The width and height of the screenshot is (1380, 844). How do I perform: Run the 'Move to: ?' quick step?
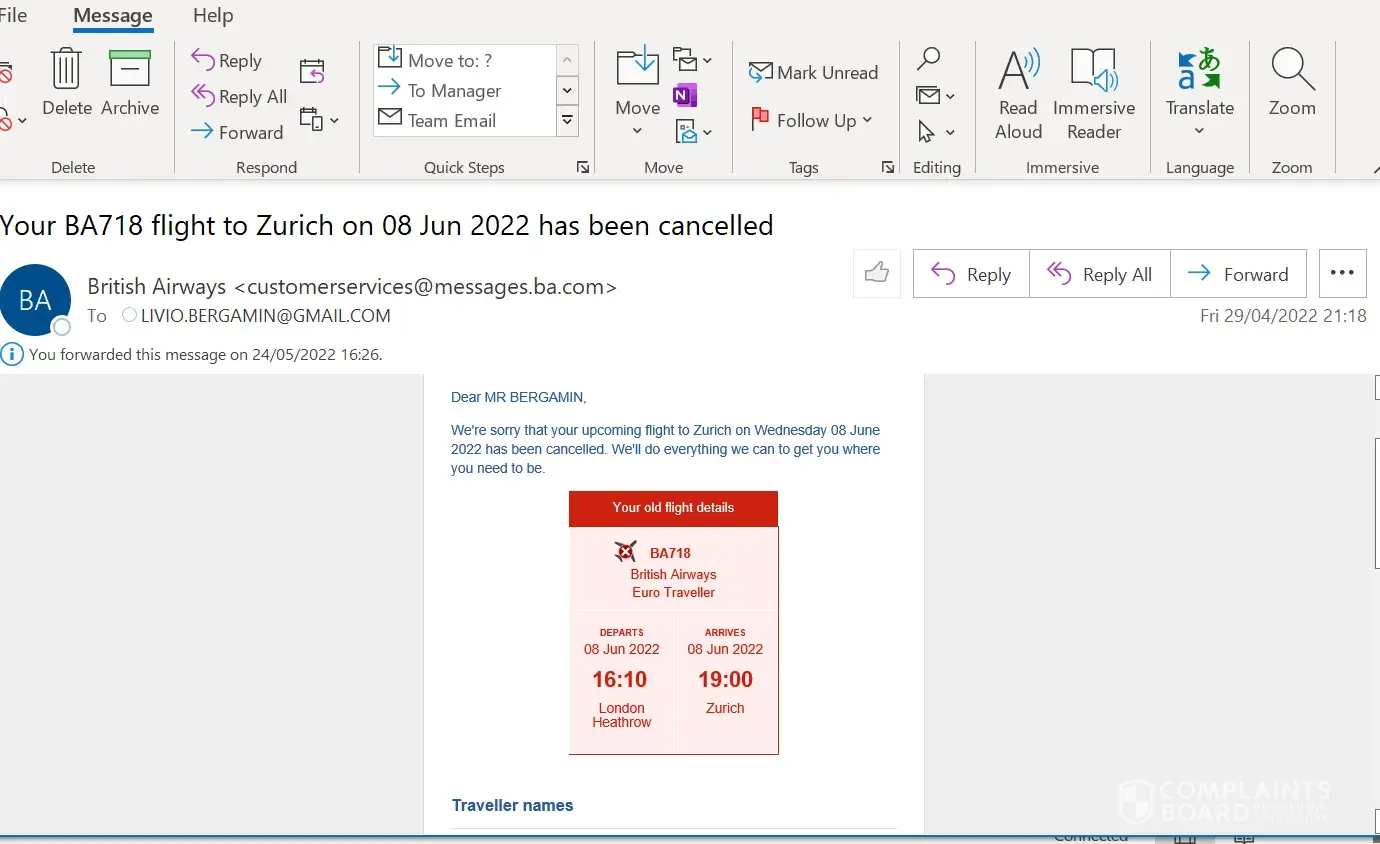click(464, 60)
